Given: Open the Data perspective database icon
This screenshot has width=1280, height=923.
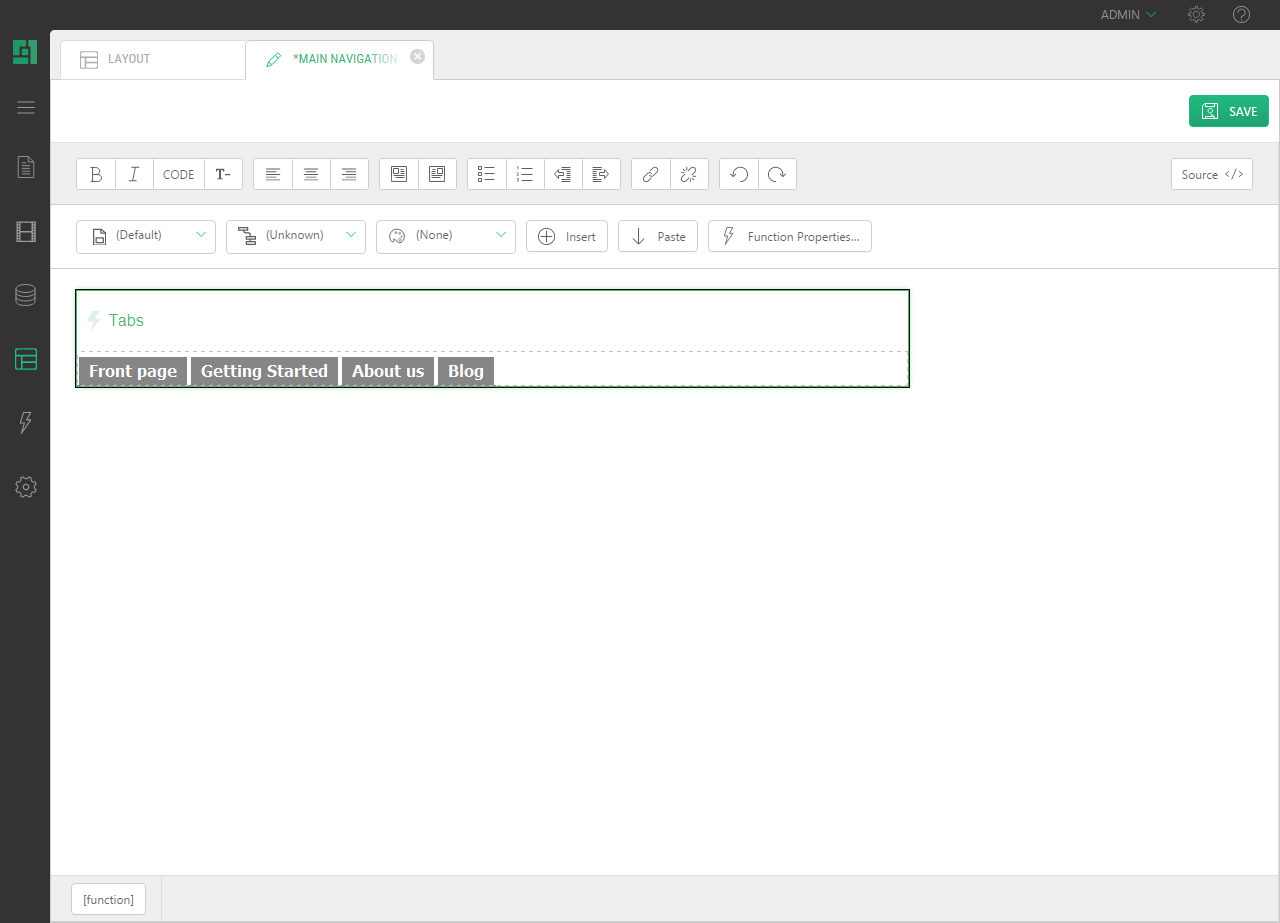Looking at the screenshot, I should 26,295.
